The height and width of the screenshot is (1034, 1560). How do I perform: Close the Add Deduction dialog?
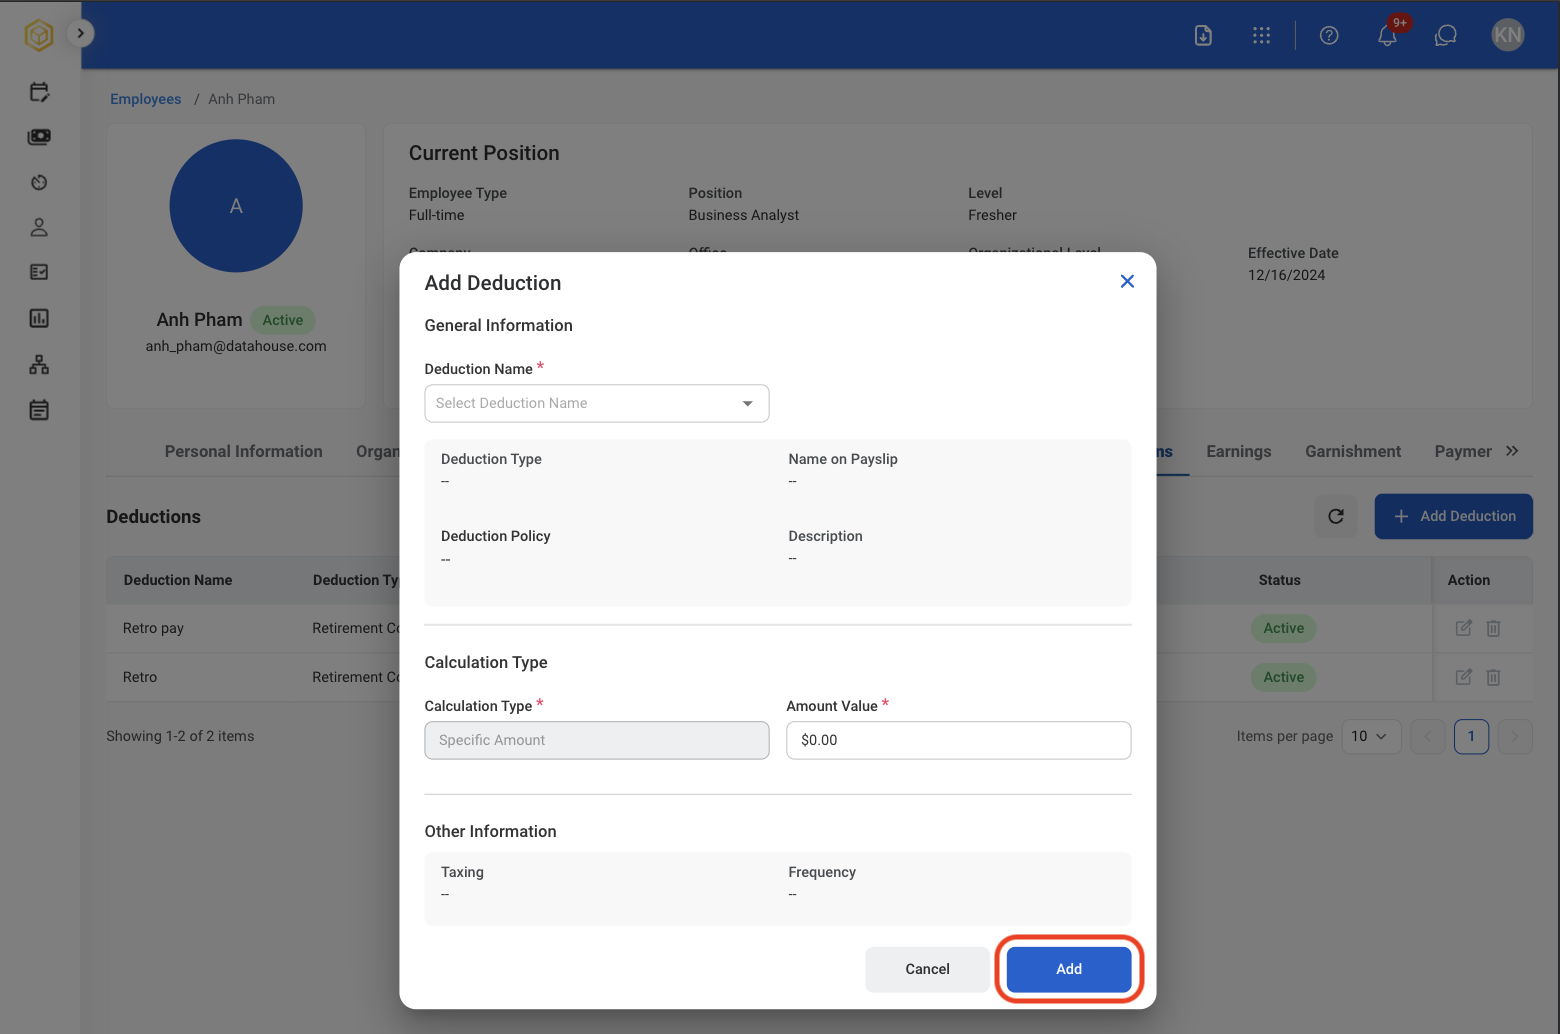point(1127,282)
